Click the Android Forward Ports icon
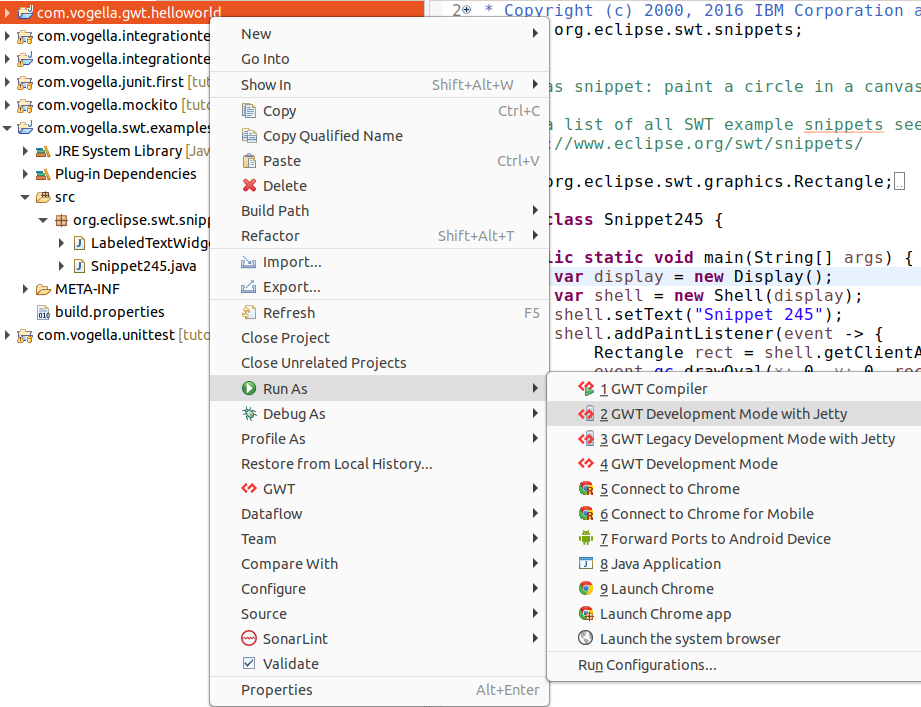The image size is (921, 707). [x=586, y=538]
